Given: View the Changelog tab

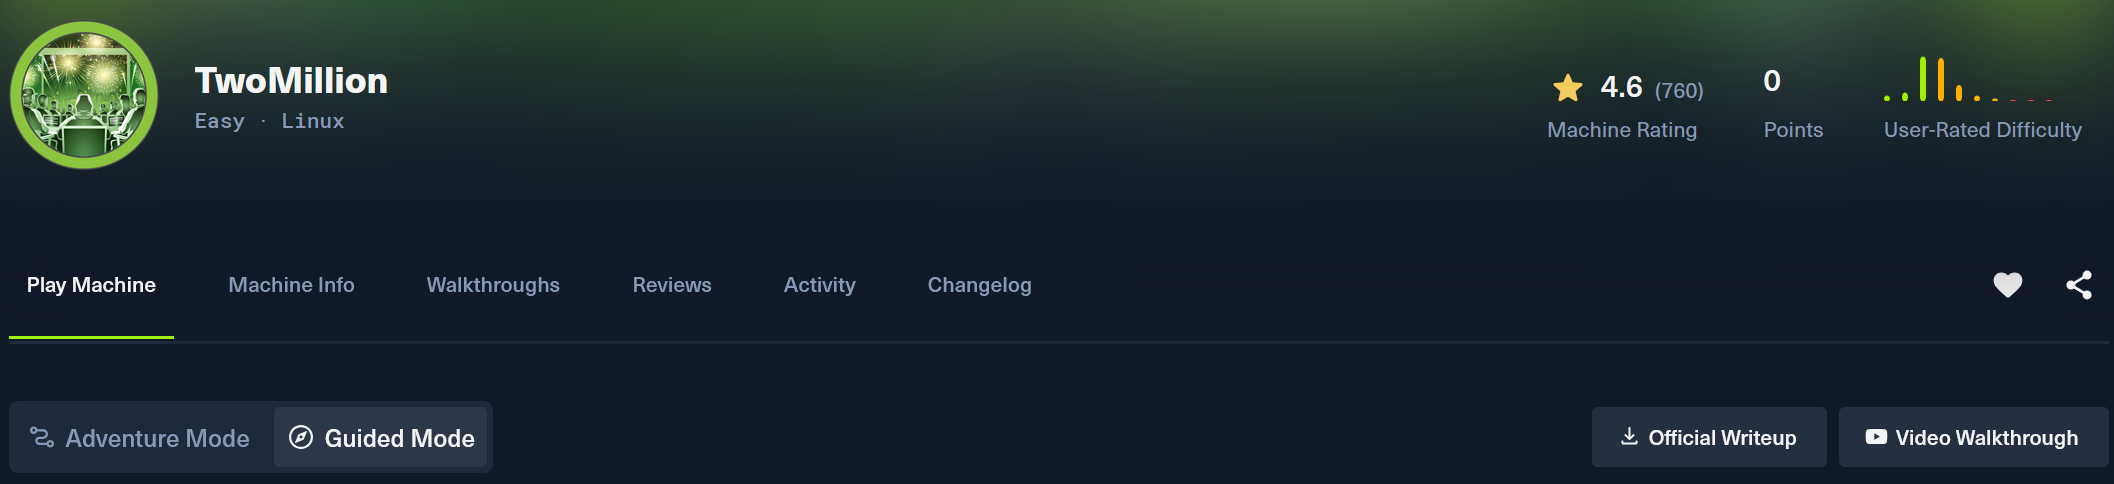Looking at the screenshot, I should click(979, 285).
